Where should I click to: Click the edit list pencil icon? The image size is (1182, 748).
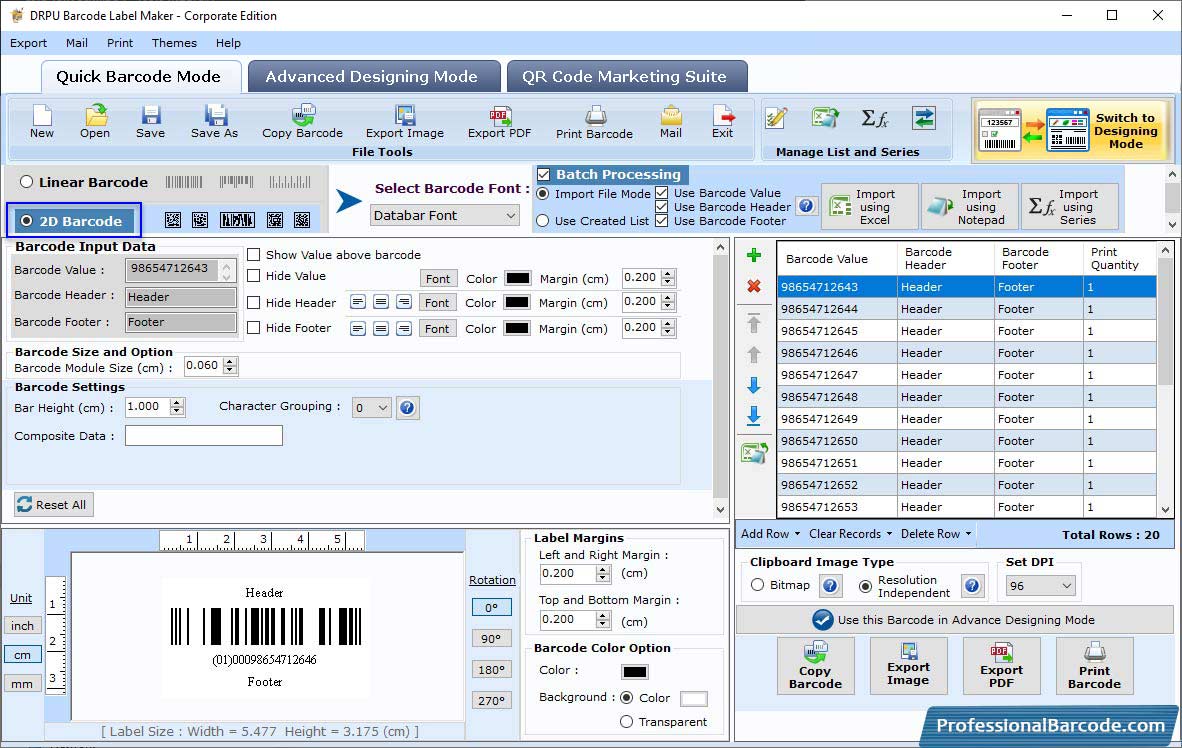point(776,118)
